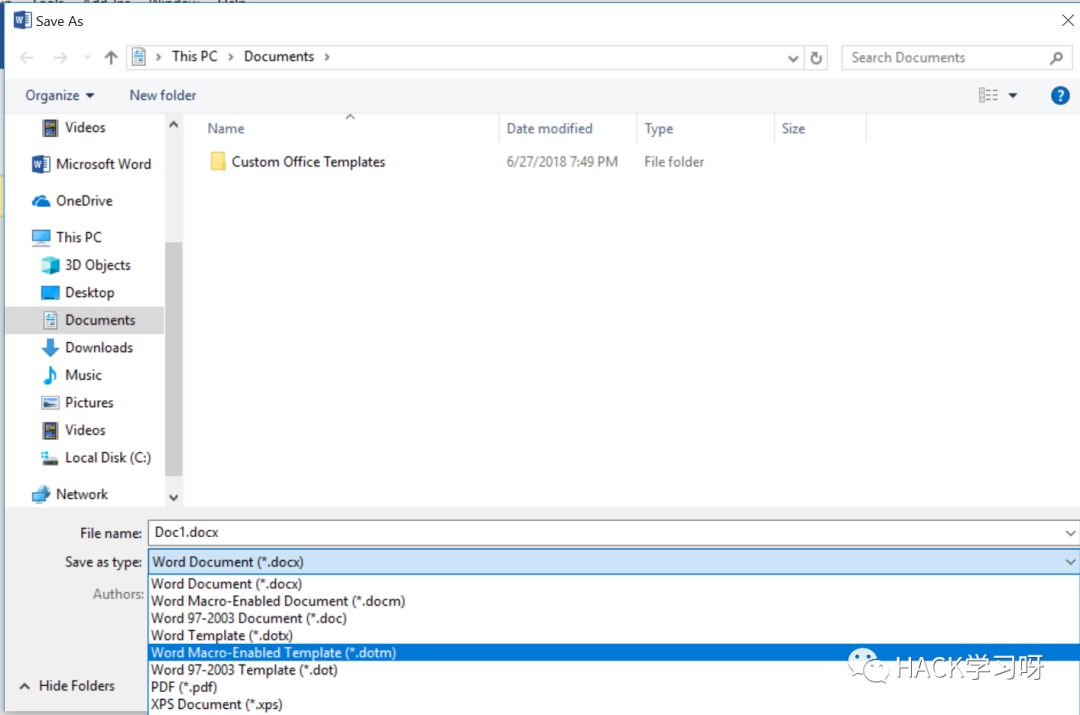1080x715 pixels.
Task: Sort by the Size column header
Action: (793, 129)
